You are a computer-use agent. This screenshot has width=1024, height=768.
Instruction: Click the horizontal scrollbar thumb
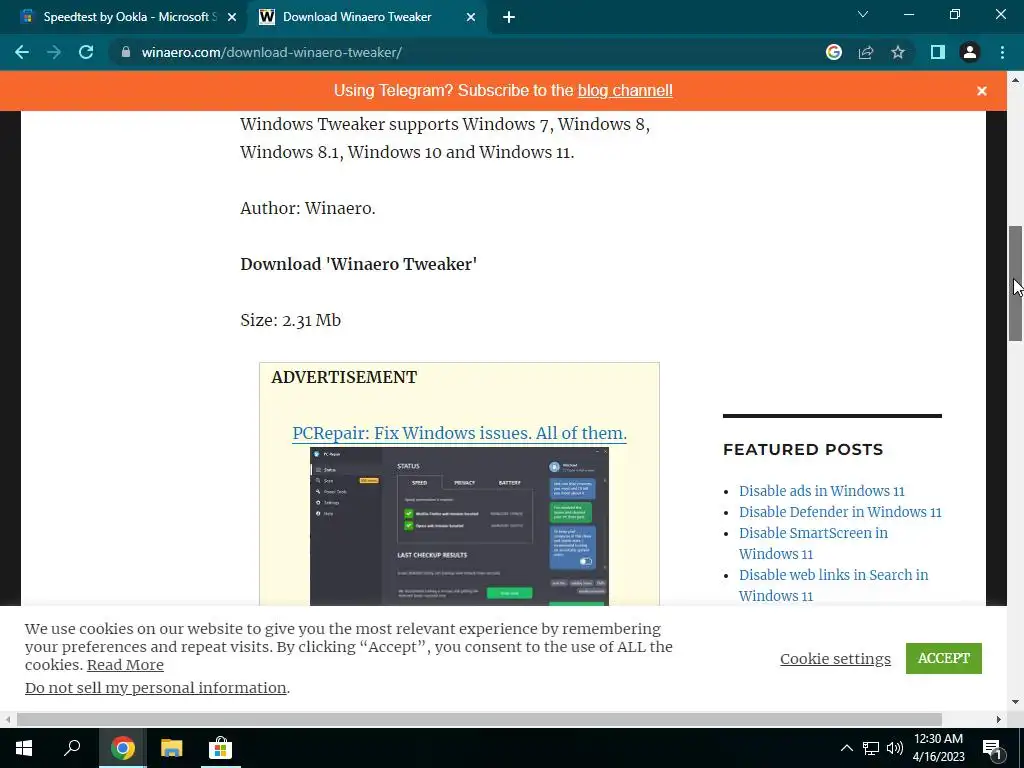point(479,719)
